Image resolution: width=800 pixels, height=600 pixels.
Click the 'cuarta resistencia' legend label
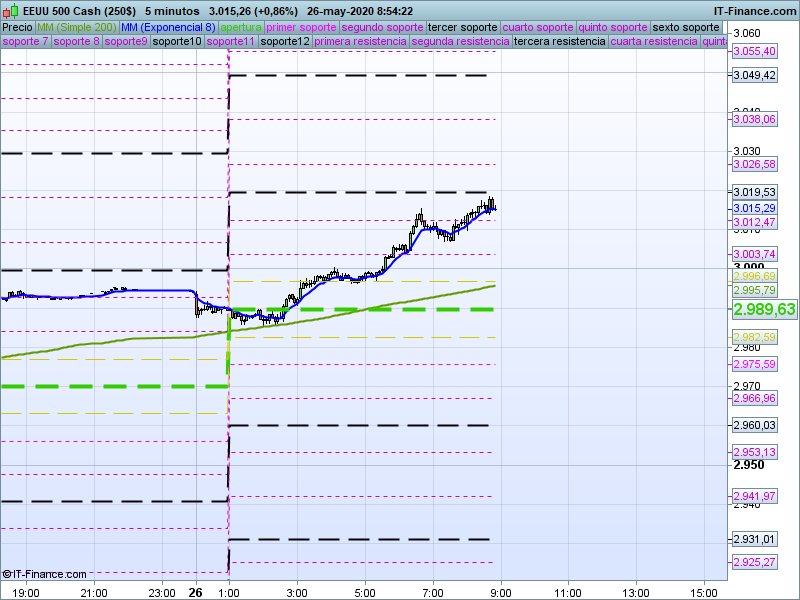[x=653, y=42]
